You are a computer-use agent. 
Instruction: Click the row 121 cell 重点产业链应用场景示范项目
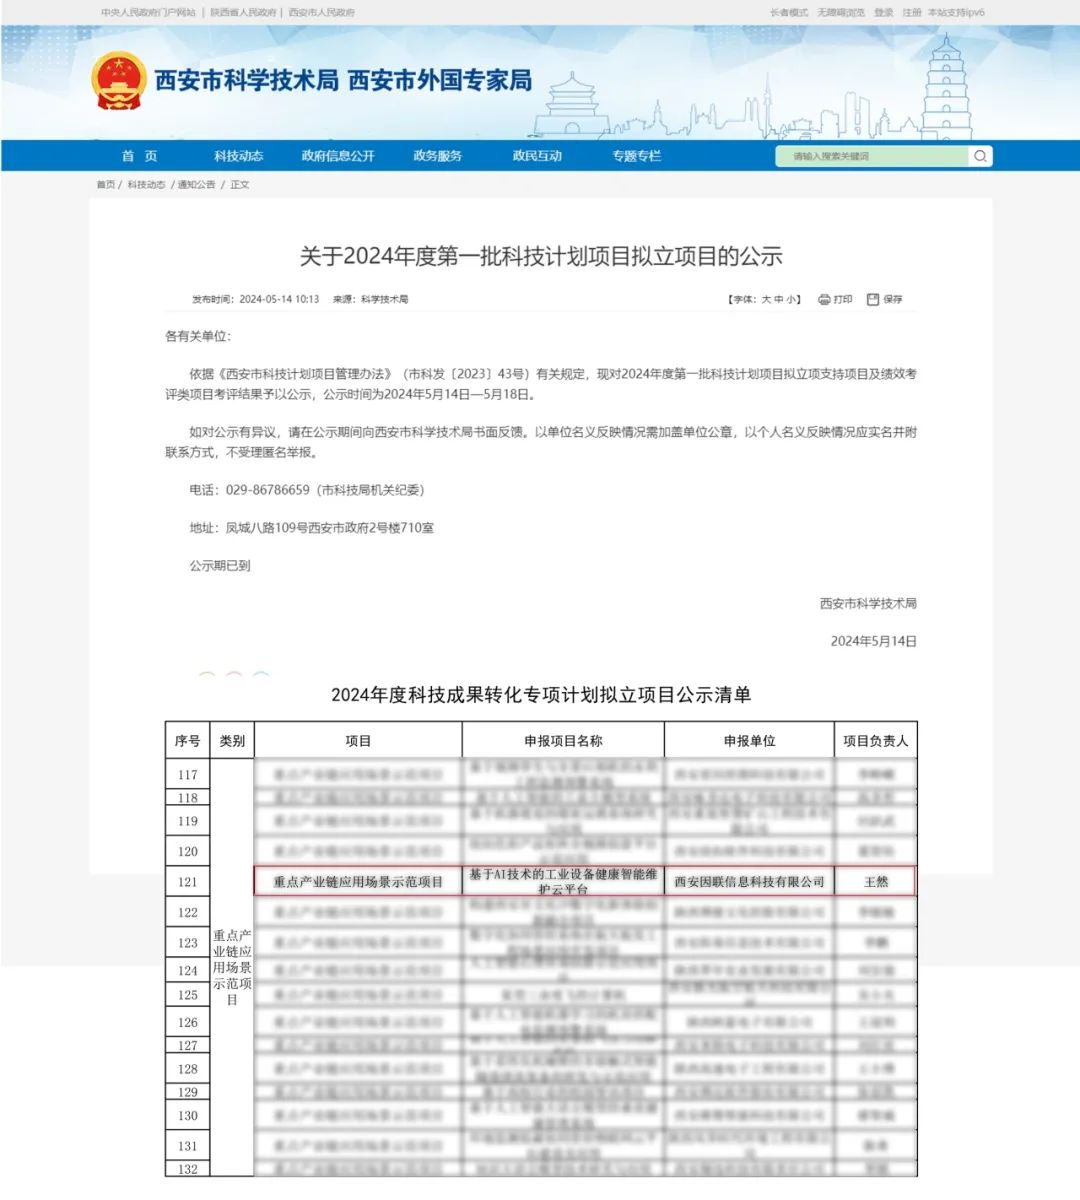tap(358, 882)
